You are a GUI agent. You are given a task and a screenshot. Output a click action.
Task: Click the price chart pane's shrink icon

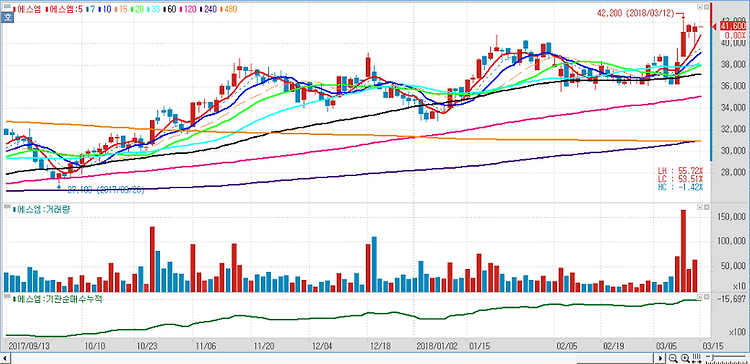pyautogui.click(x=700, y=7)
